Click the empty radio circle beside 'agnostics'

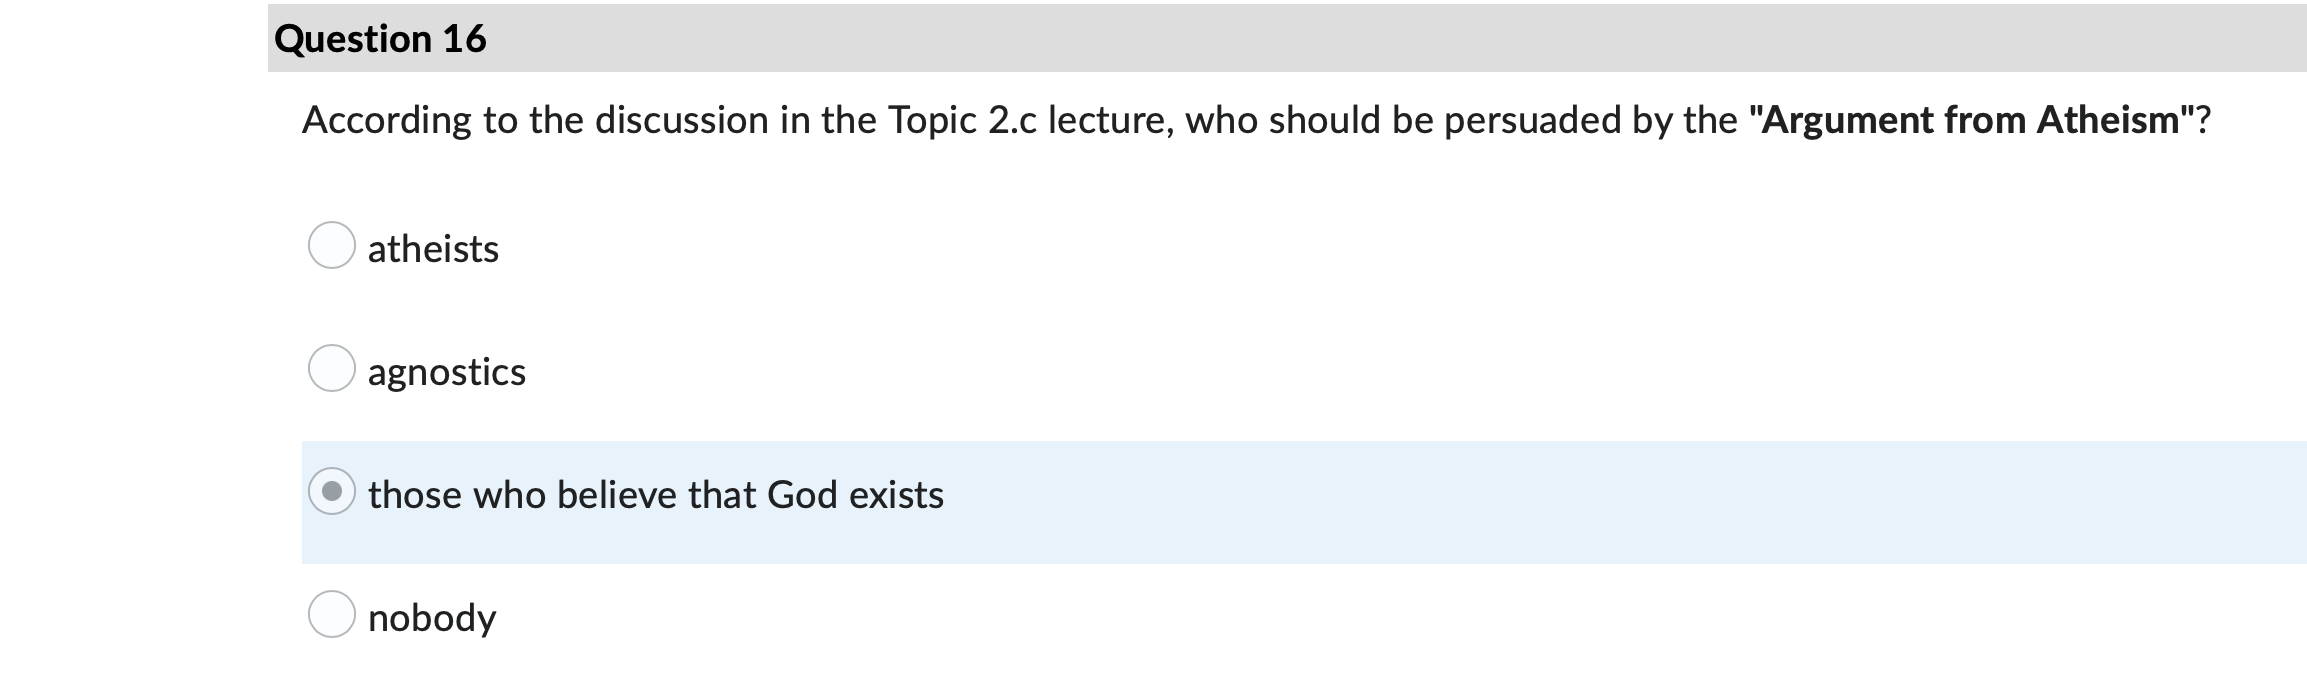(x=334, y=369)
